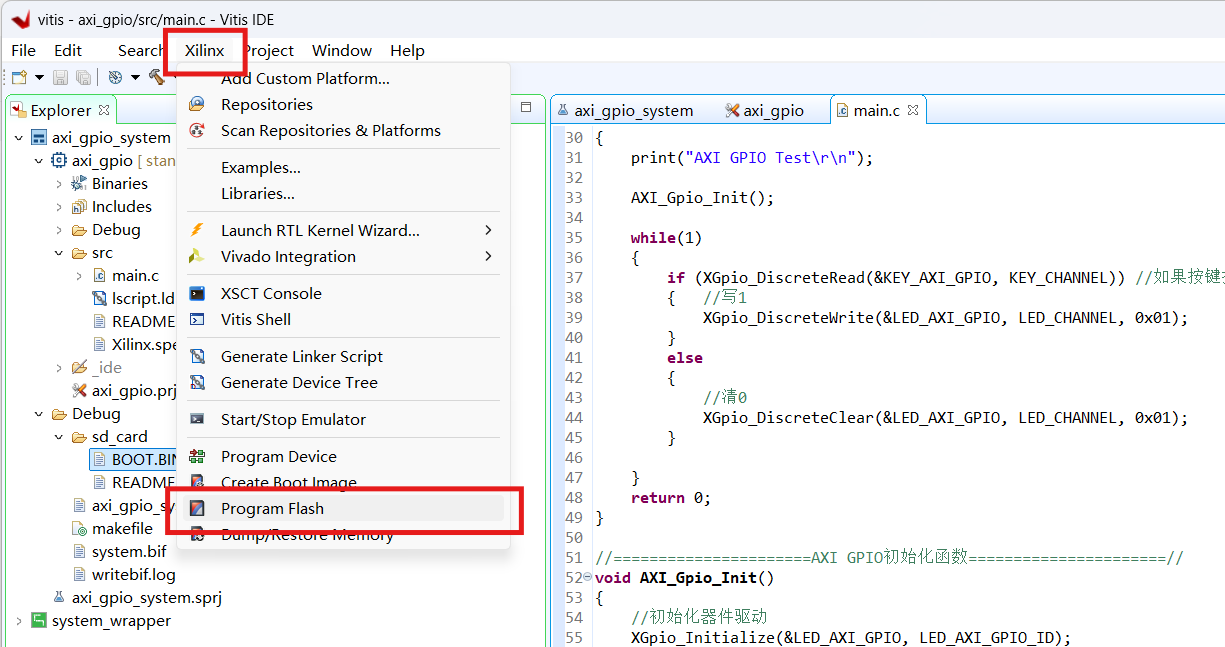Collapse the src folder
1225x647 pixels.
click(x=59, y=253)
